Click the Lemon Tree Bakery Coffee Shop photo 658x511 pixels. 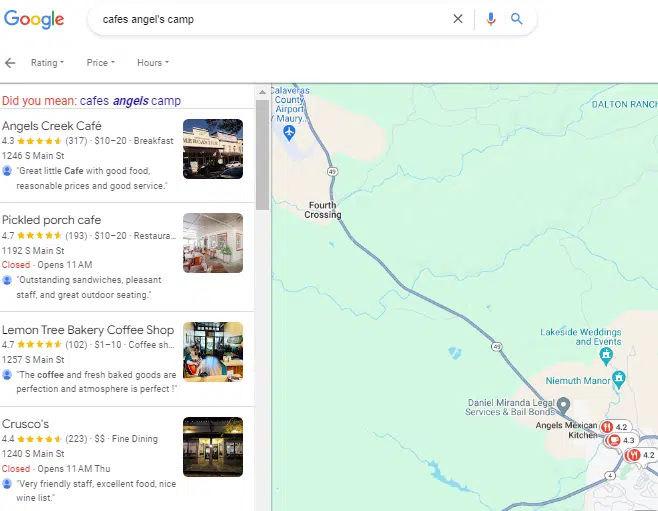[x=213, y=352]
